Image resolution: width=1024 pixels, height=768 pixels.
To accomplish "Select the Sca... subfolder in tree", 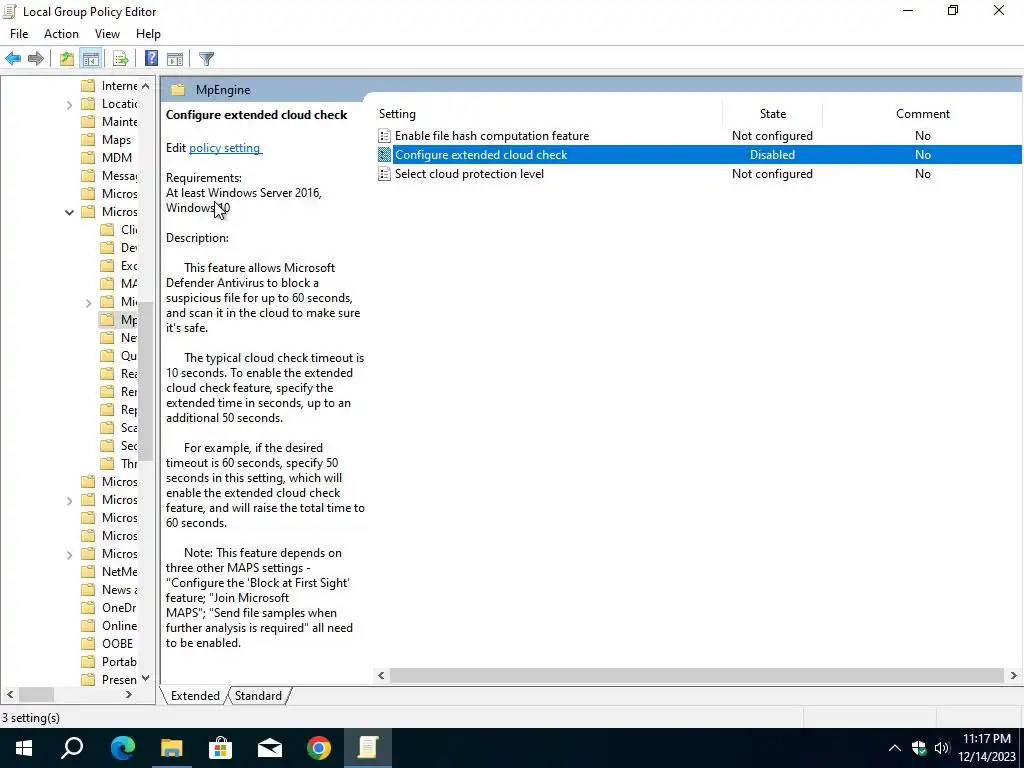I will pos(128,428).
